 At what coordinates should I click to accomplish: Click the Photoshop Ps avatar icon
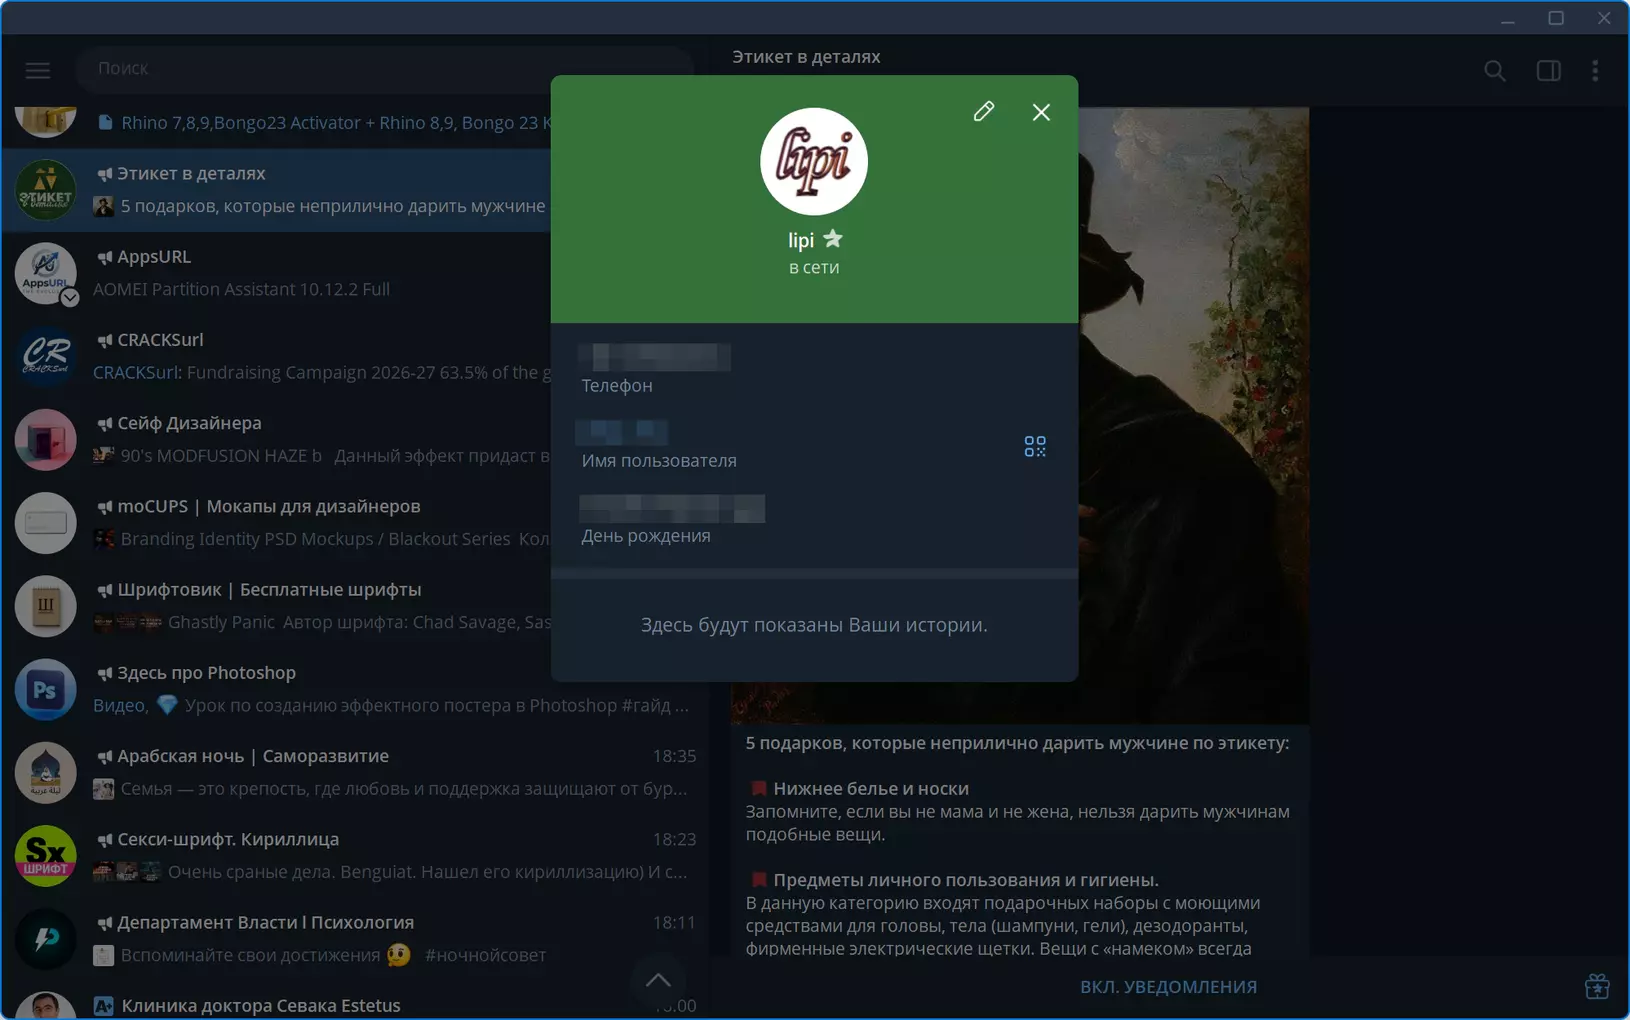(45, 689)
